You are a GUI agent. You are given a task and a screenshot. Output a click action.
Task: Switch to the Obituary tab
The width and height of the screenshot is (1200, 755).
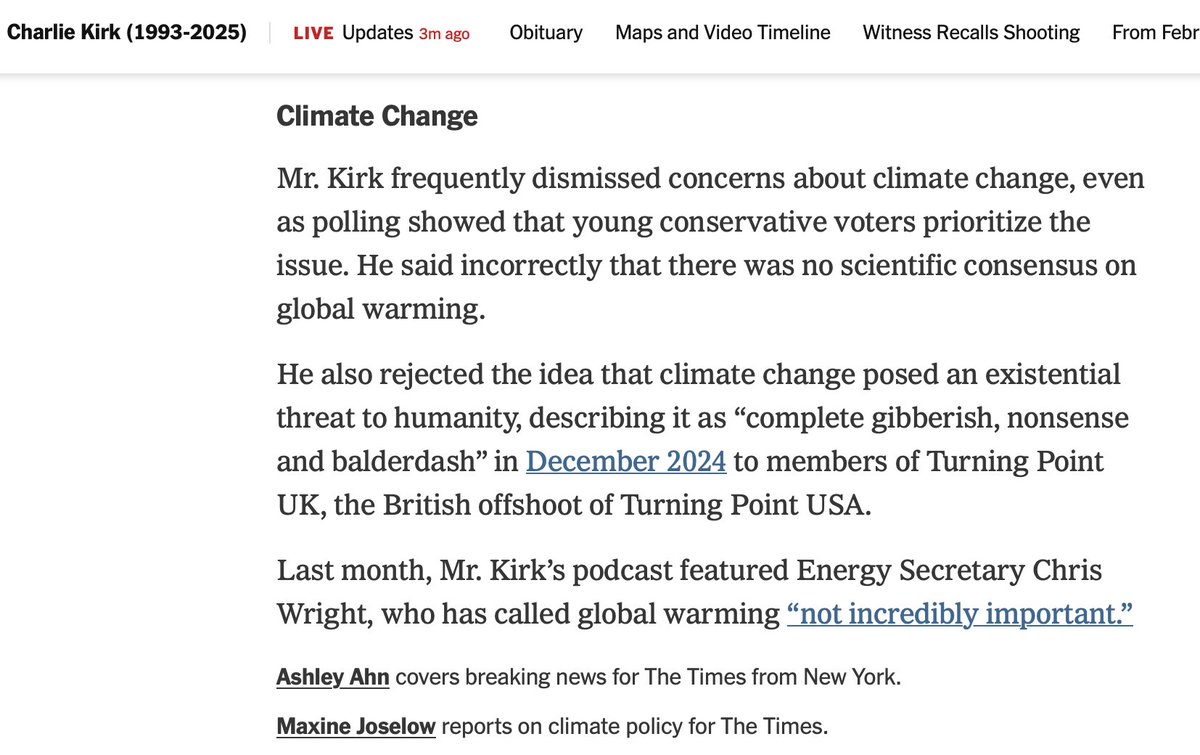546,32
